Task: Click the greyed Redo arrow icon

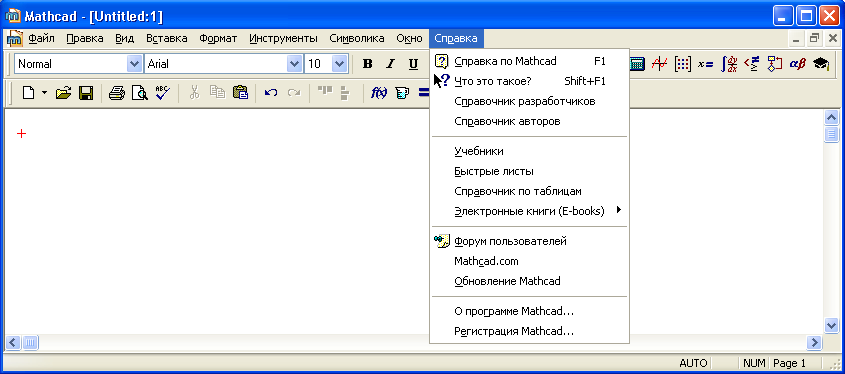Action: click(x=294, y=93)
